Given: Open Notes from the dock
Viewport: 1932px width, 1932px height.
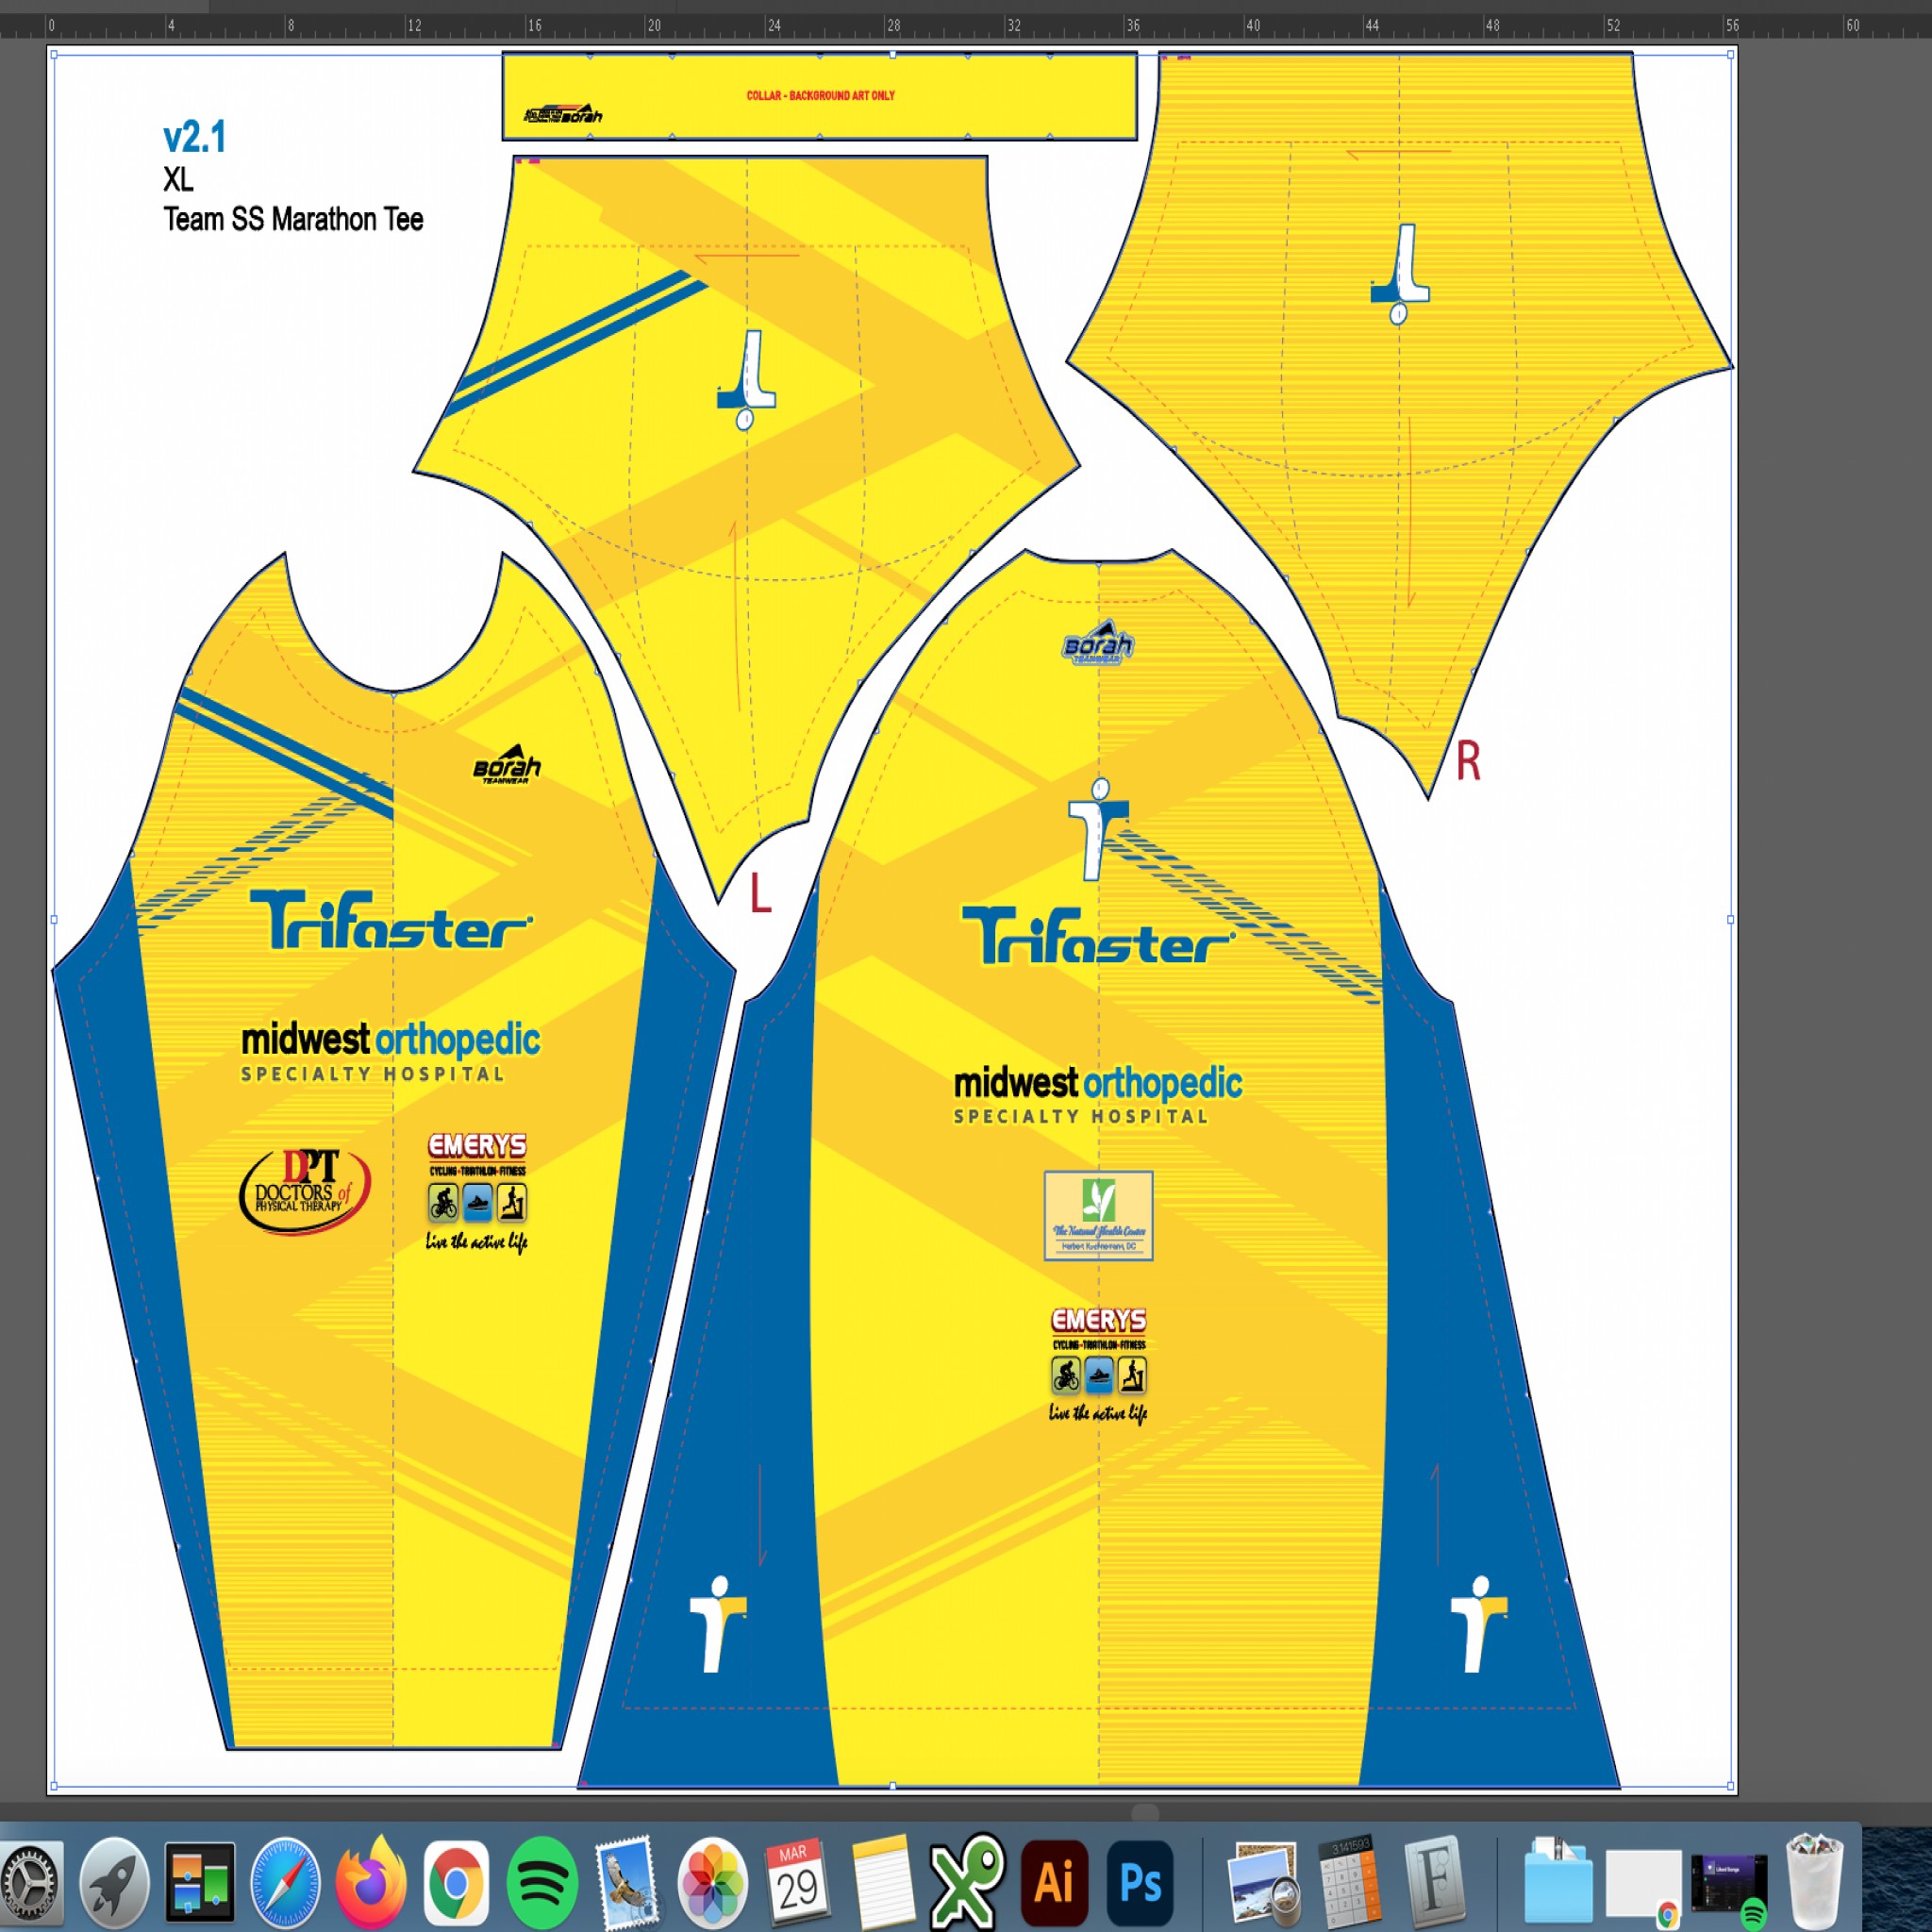Looking at the screenshot, I should coord(883,1882).
